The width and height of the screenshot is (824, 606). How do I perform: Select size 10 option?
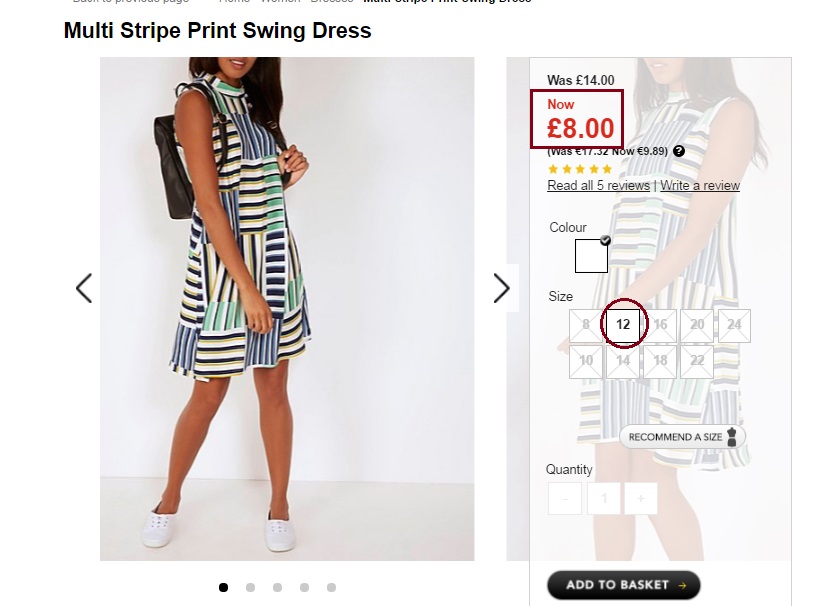click(586, 361)
